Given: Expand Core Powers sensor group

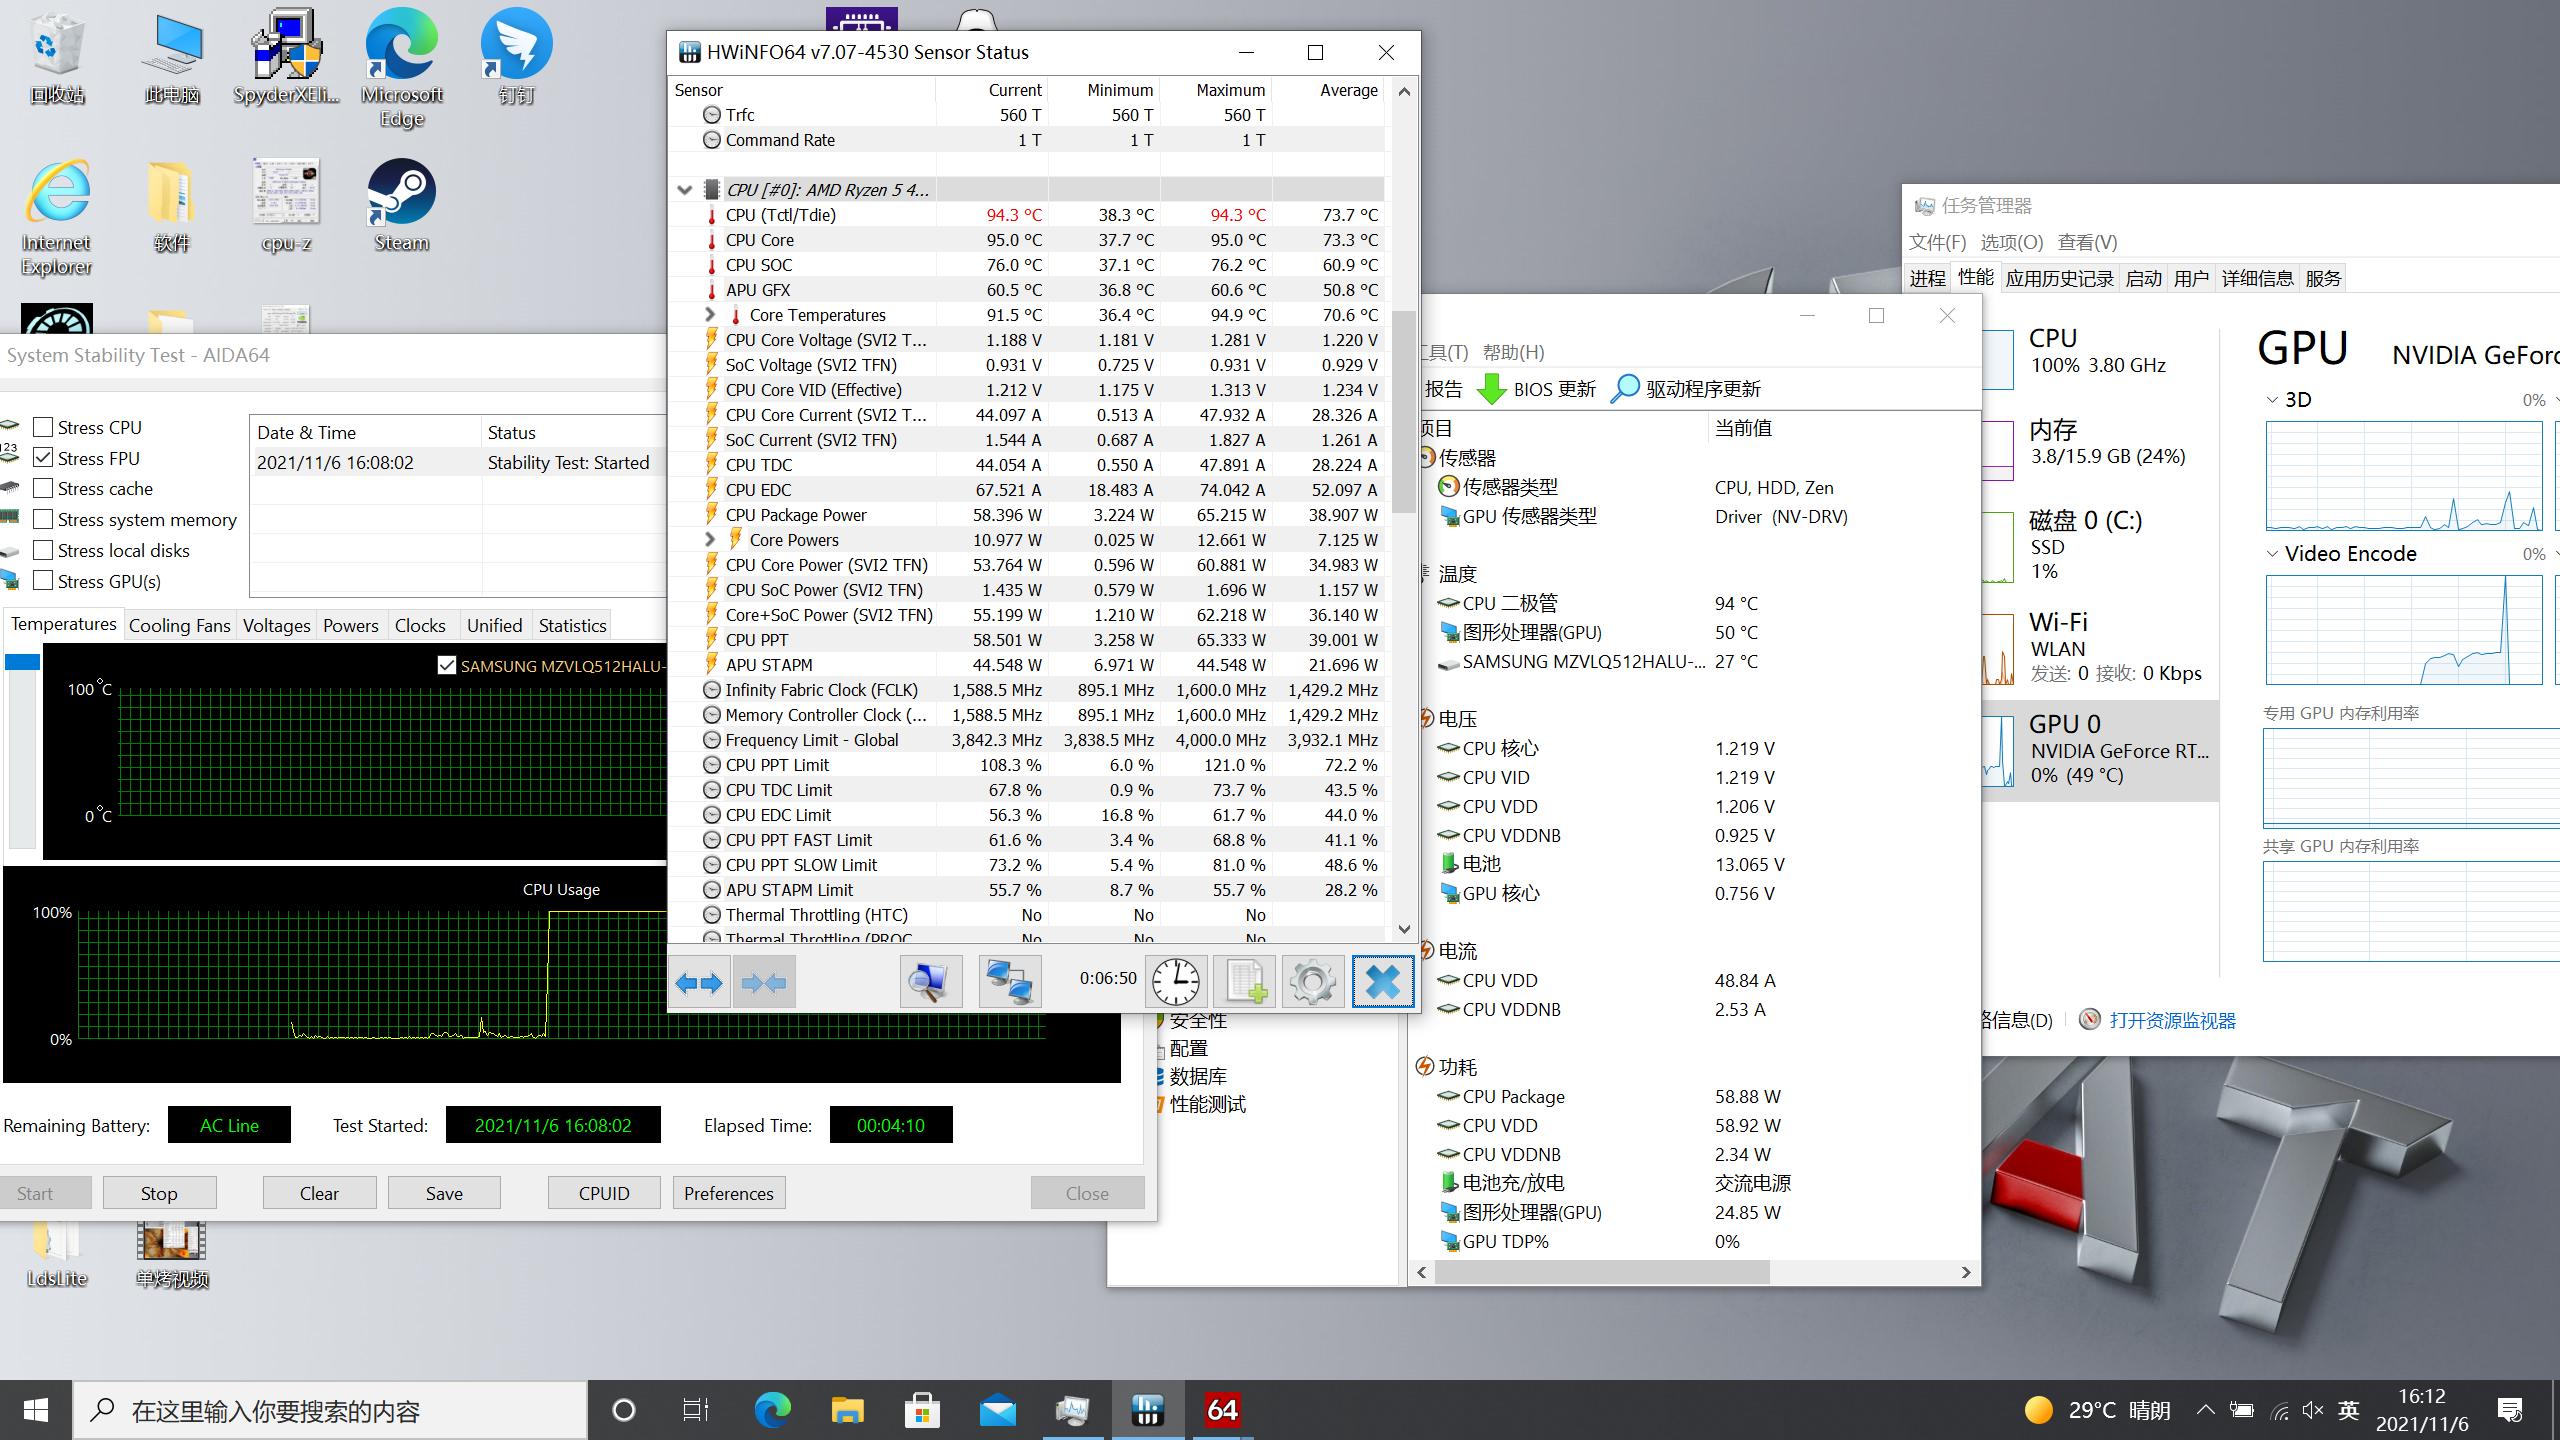Looking at the screenshot, I should pyautogui.click(x=710, y=540).
